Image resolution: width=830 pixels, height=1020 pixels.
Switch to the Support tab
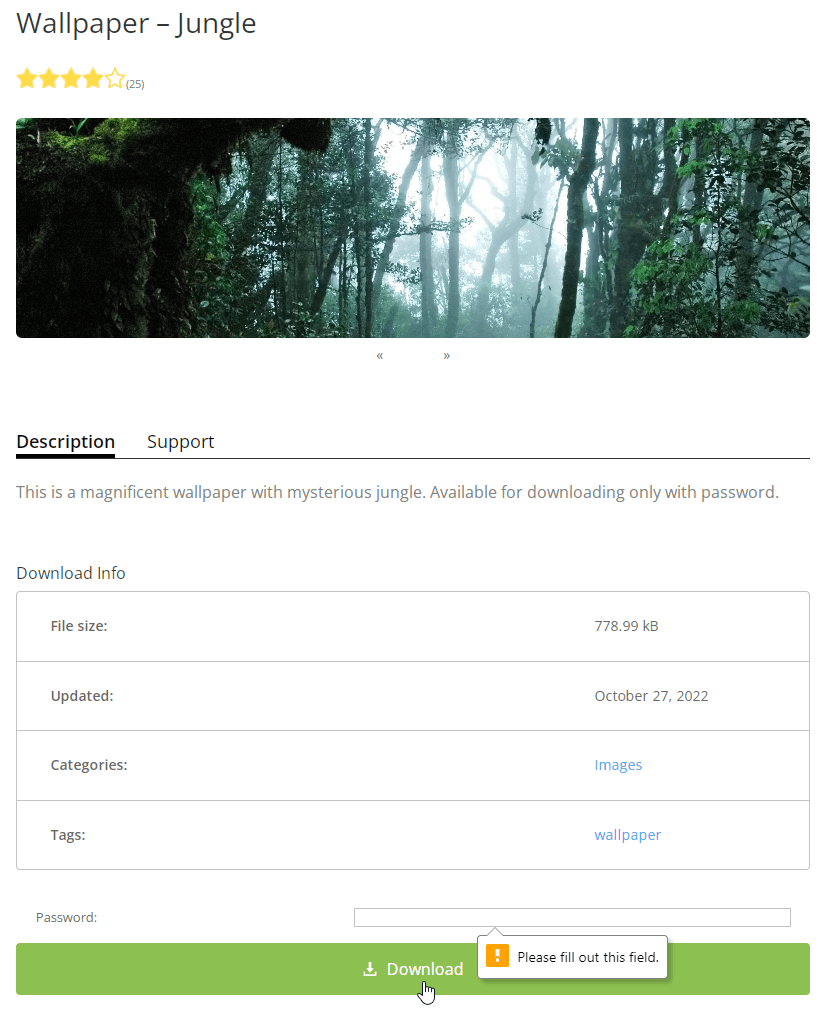[180, 441]
